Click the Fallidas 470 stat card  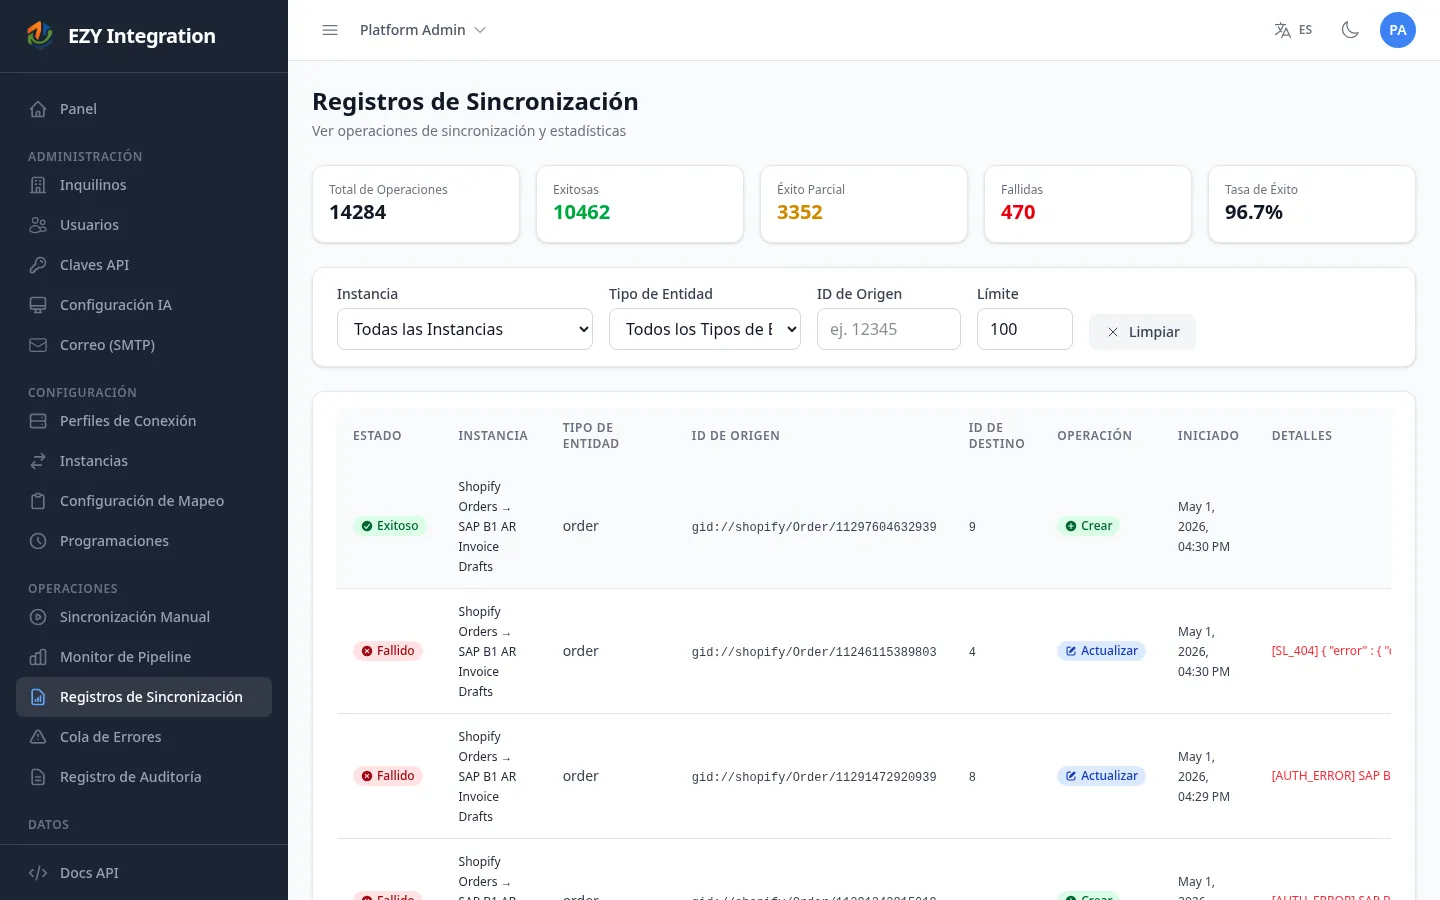1088,204
